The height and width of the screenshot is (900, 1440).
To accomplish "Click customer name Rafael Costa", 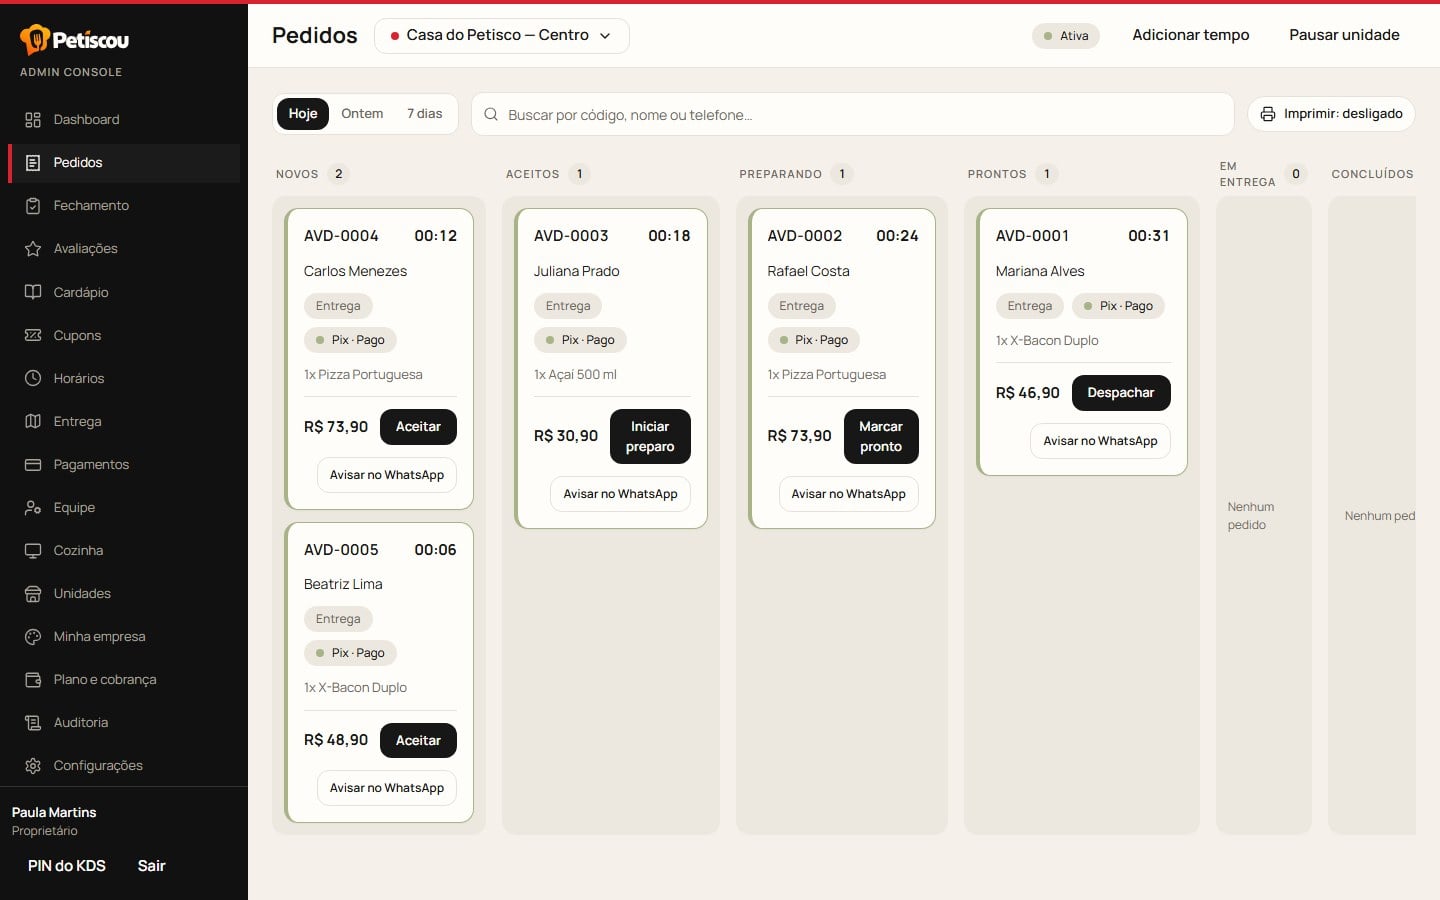I will [x=809, y=271].
